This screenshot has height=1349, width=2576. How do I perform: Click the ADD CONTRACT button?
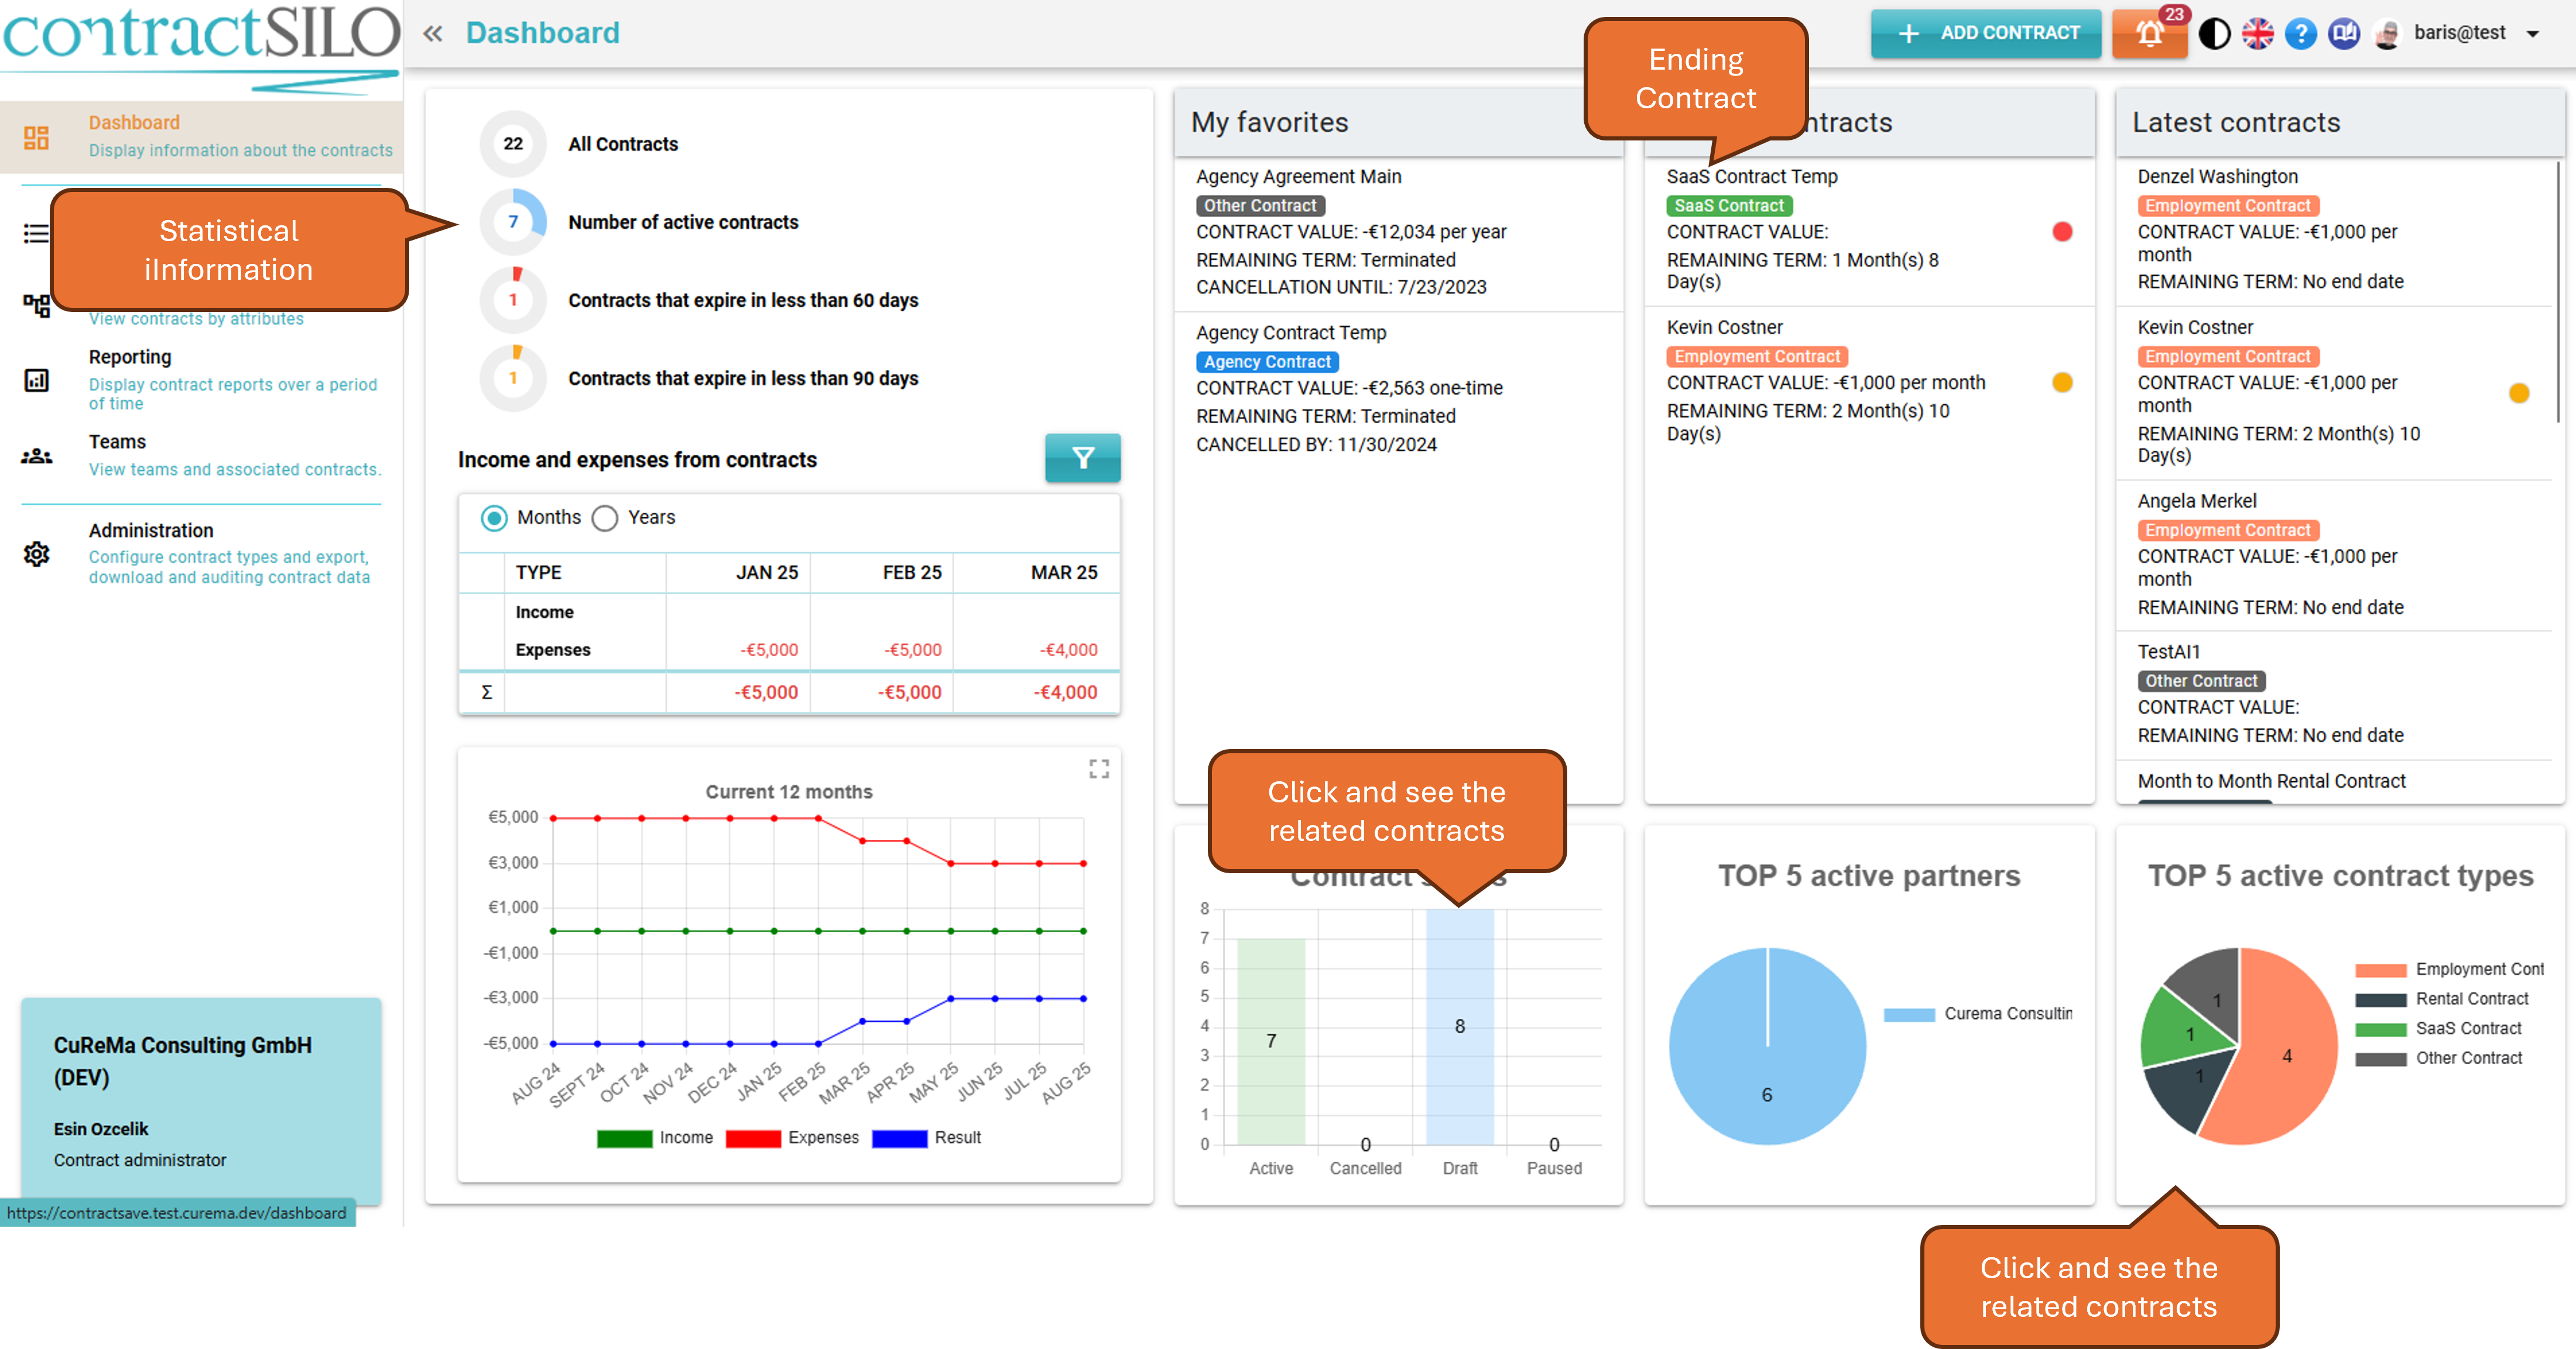tap(1985, 33)
